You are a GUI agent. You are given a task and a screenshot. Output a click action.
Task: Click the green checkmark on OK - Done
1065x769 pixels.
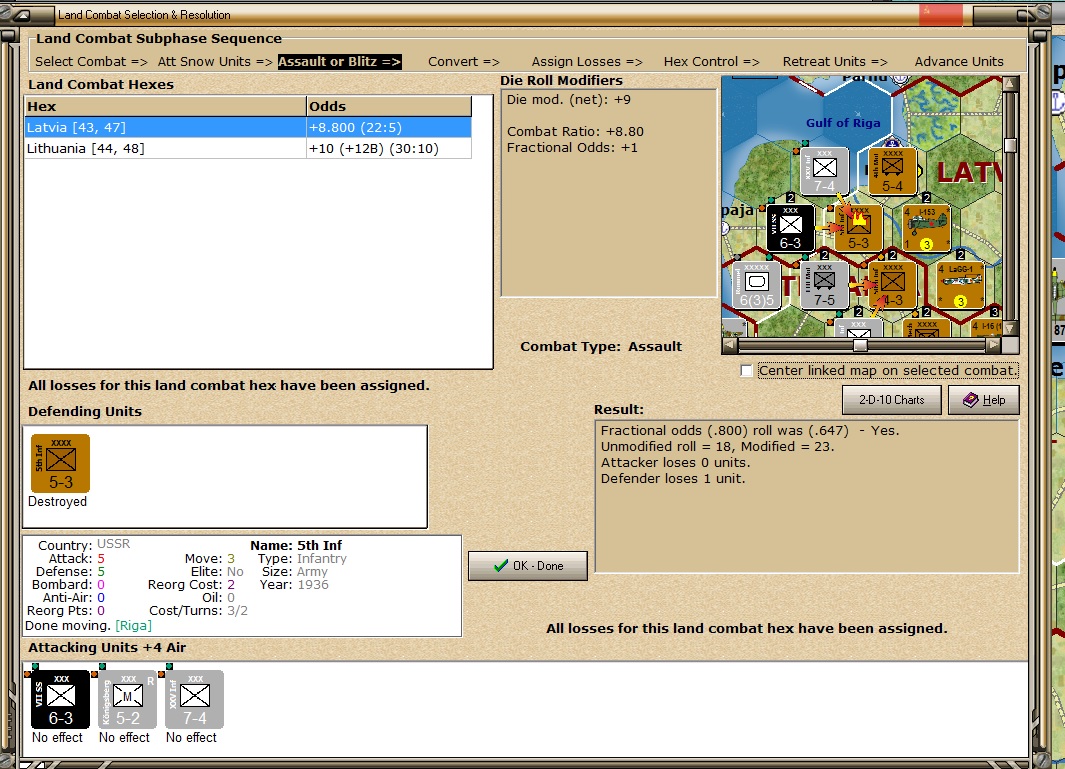pyautogui.click(x=501, y=565)
